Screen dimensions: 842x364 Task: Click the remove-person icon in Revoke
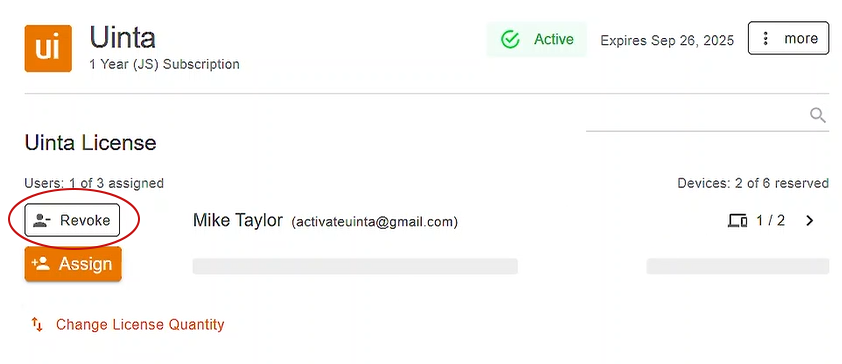(x=41, y=221)
